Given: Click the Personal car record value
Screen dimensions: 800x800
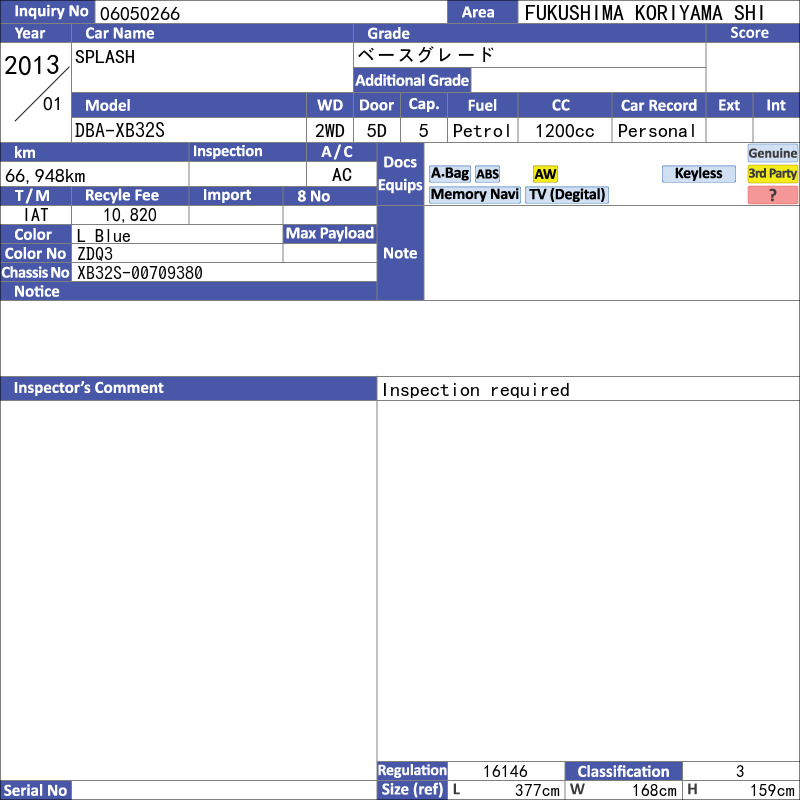Looking at the screenshot, I should [657, 131].
